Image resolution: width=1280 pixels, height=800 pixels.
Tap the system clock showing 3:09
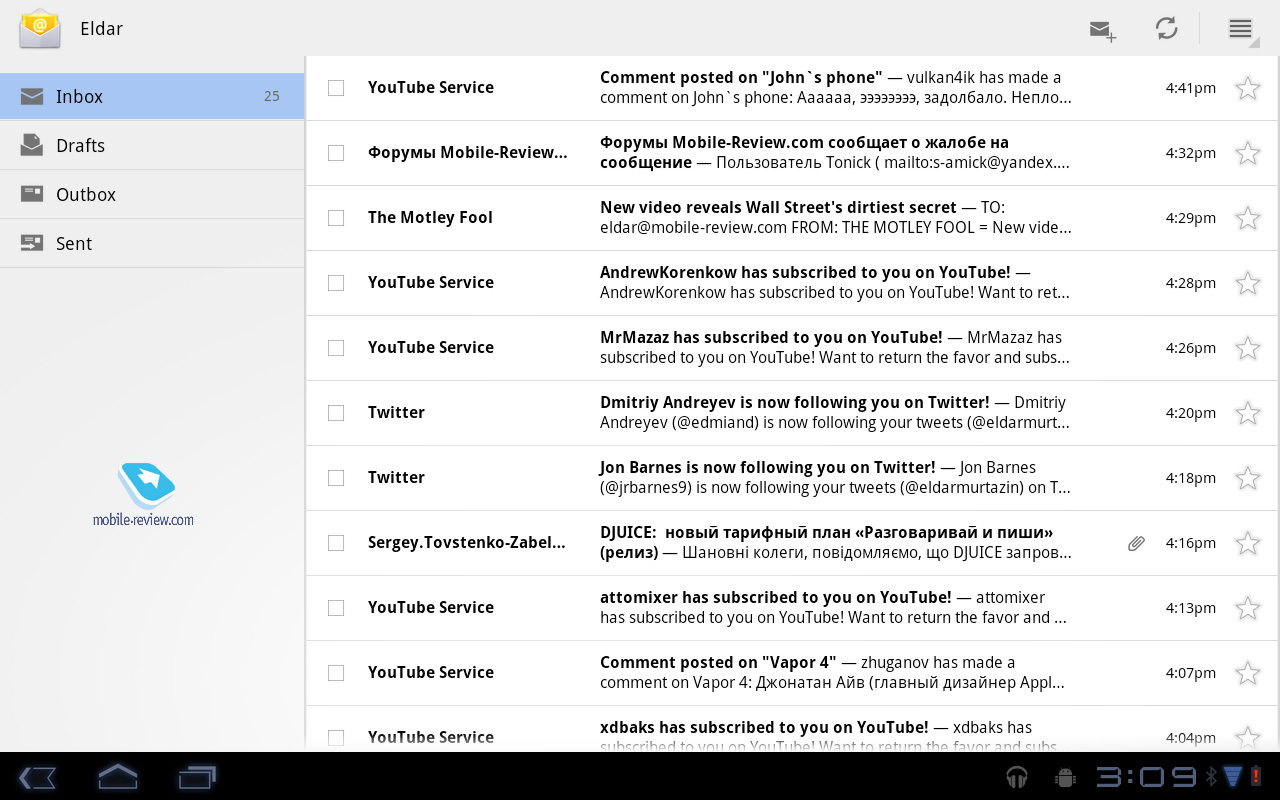point(1146,777)
